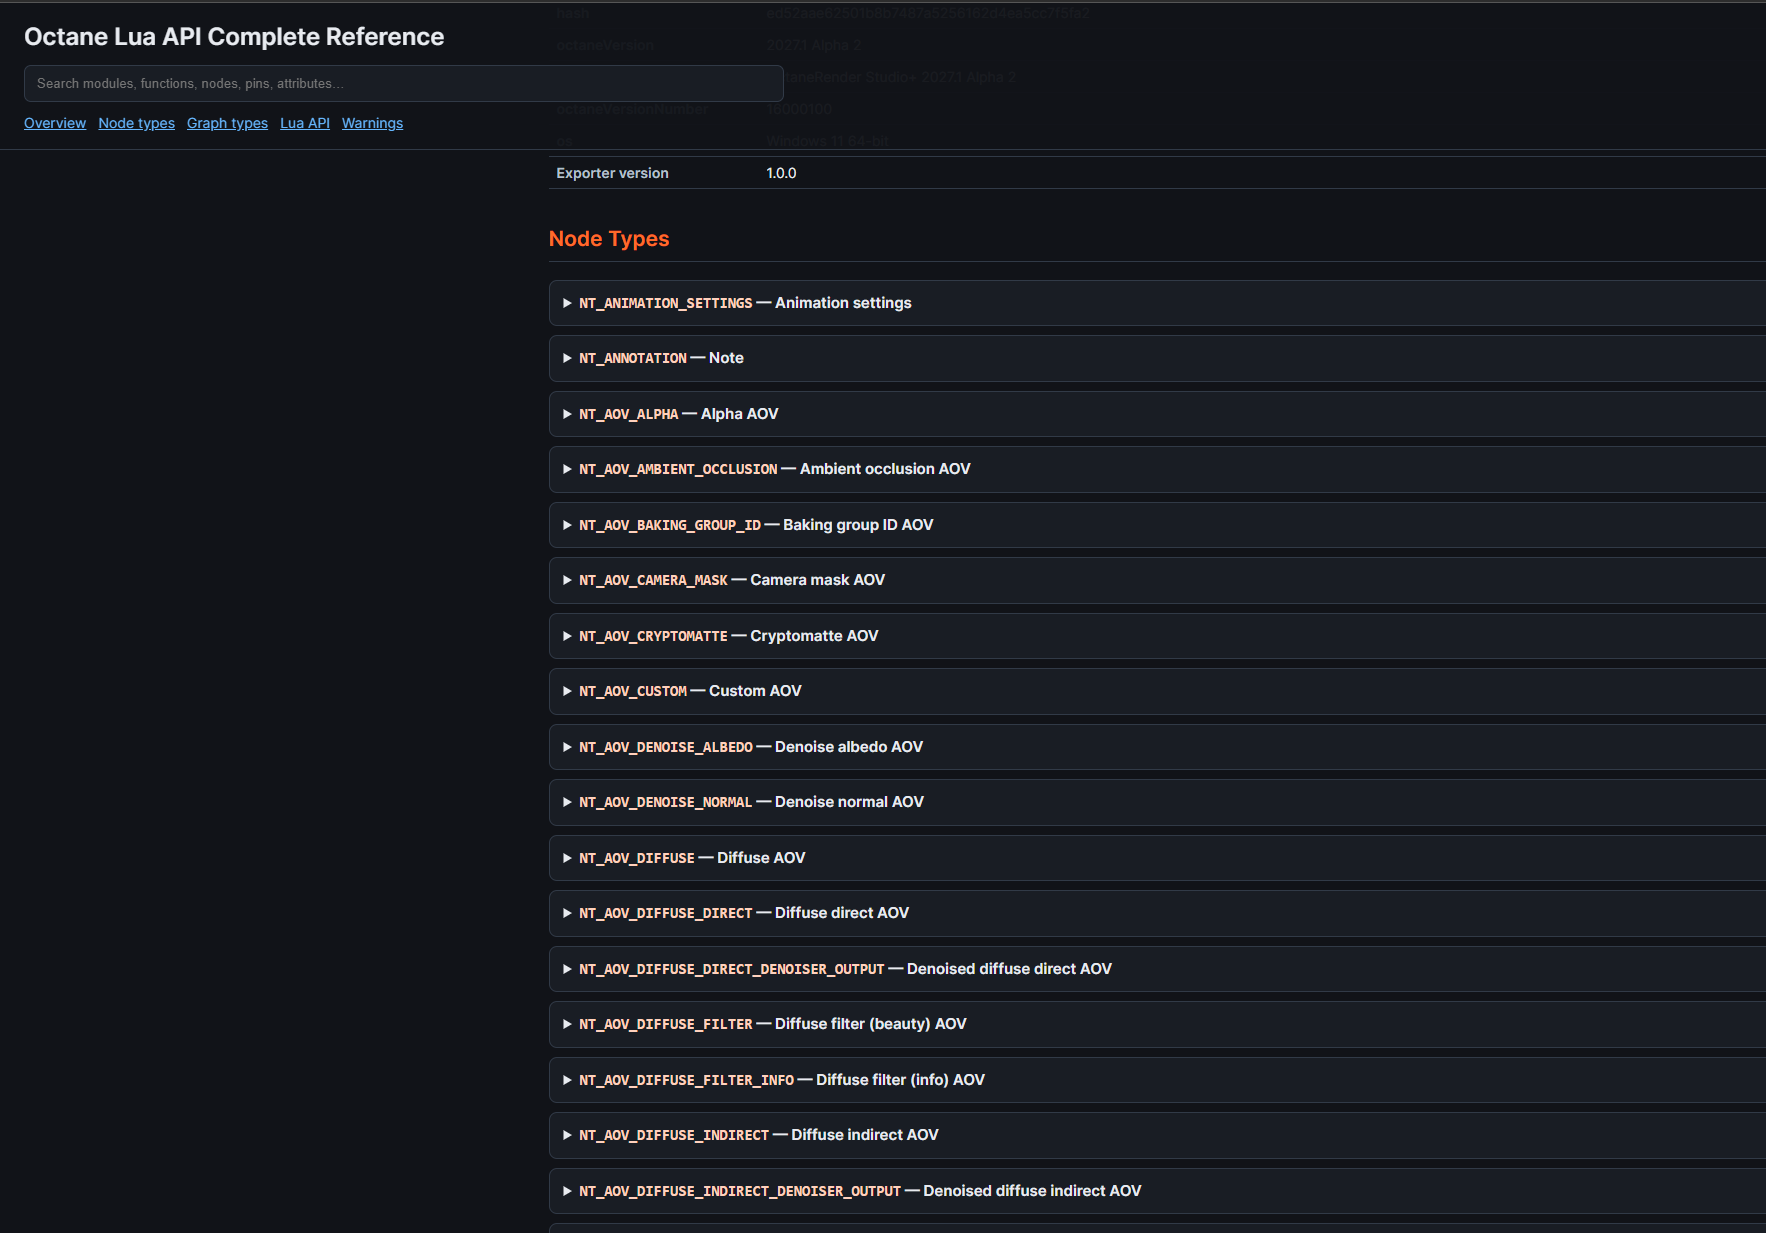Click the Diffuse filter (beauty) AOV label
Viewport: 1766px width, 1233px height.
click(x=871, y=1024)
